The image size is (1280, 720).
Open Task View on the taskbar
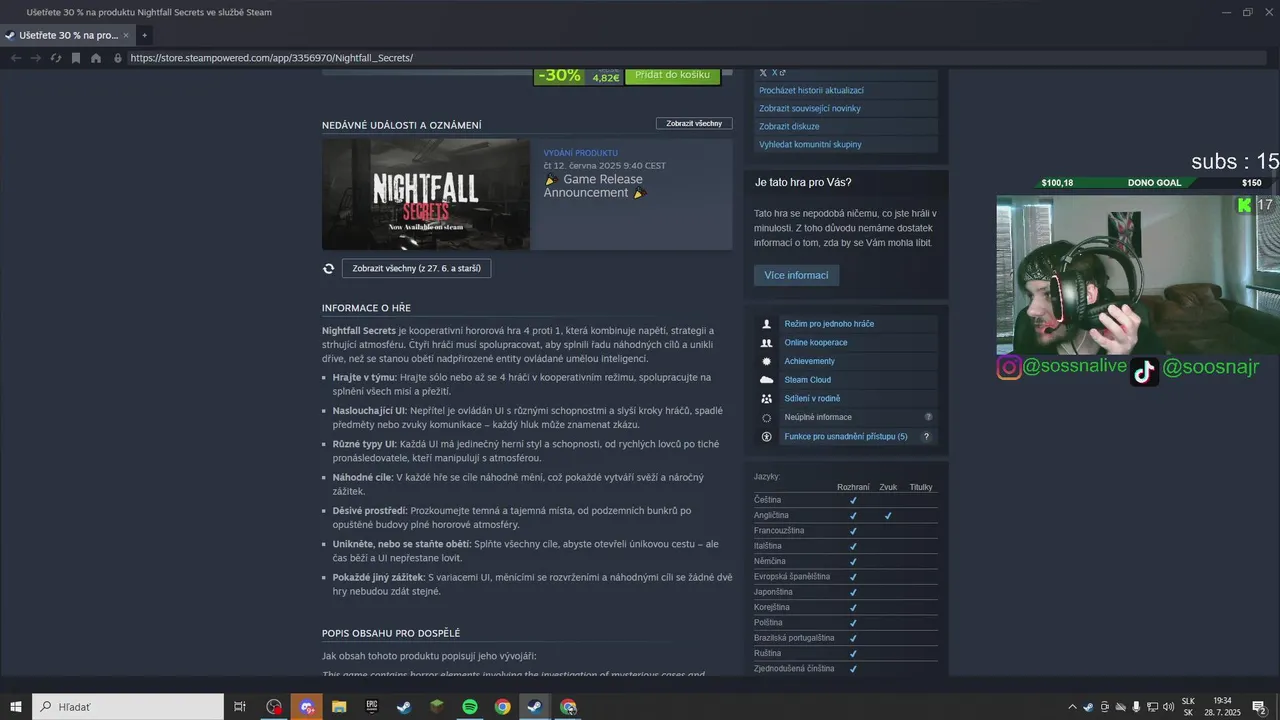click(x=240, y=707)
